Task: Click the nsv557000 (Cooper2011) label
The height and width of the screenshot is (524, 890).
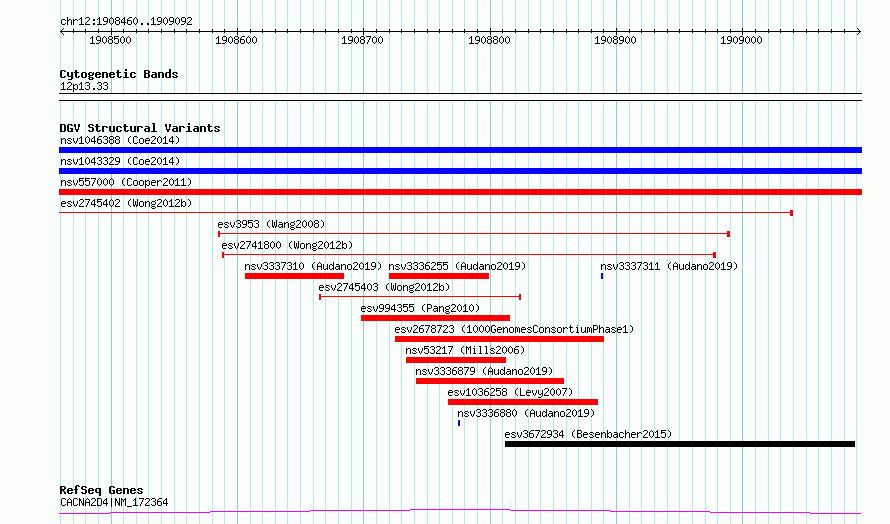Action: tap(126, 182)
